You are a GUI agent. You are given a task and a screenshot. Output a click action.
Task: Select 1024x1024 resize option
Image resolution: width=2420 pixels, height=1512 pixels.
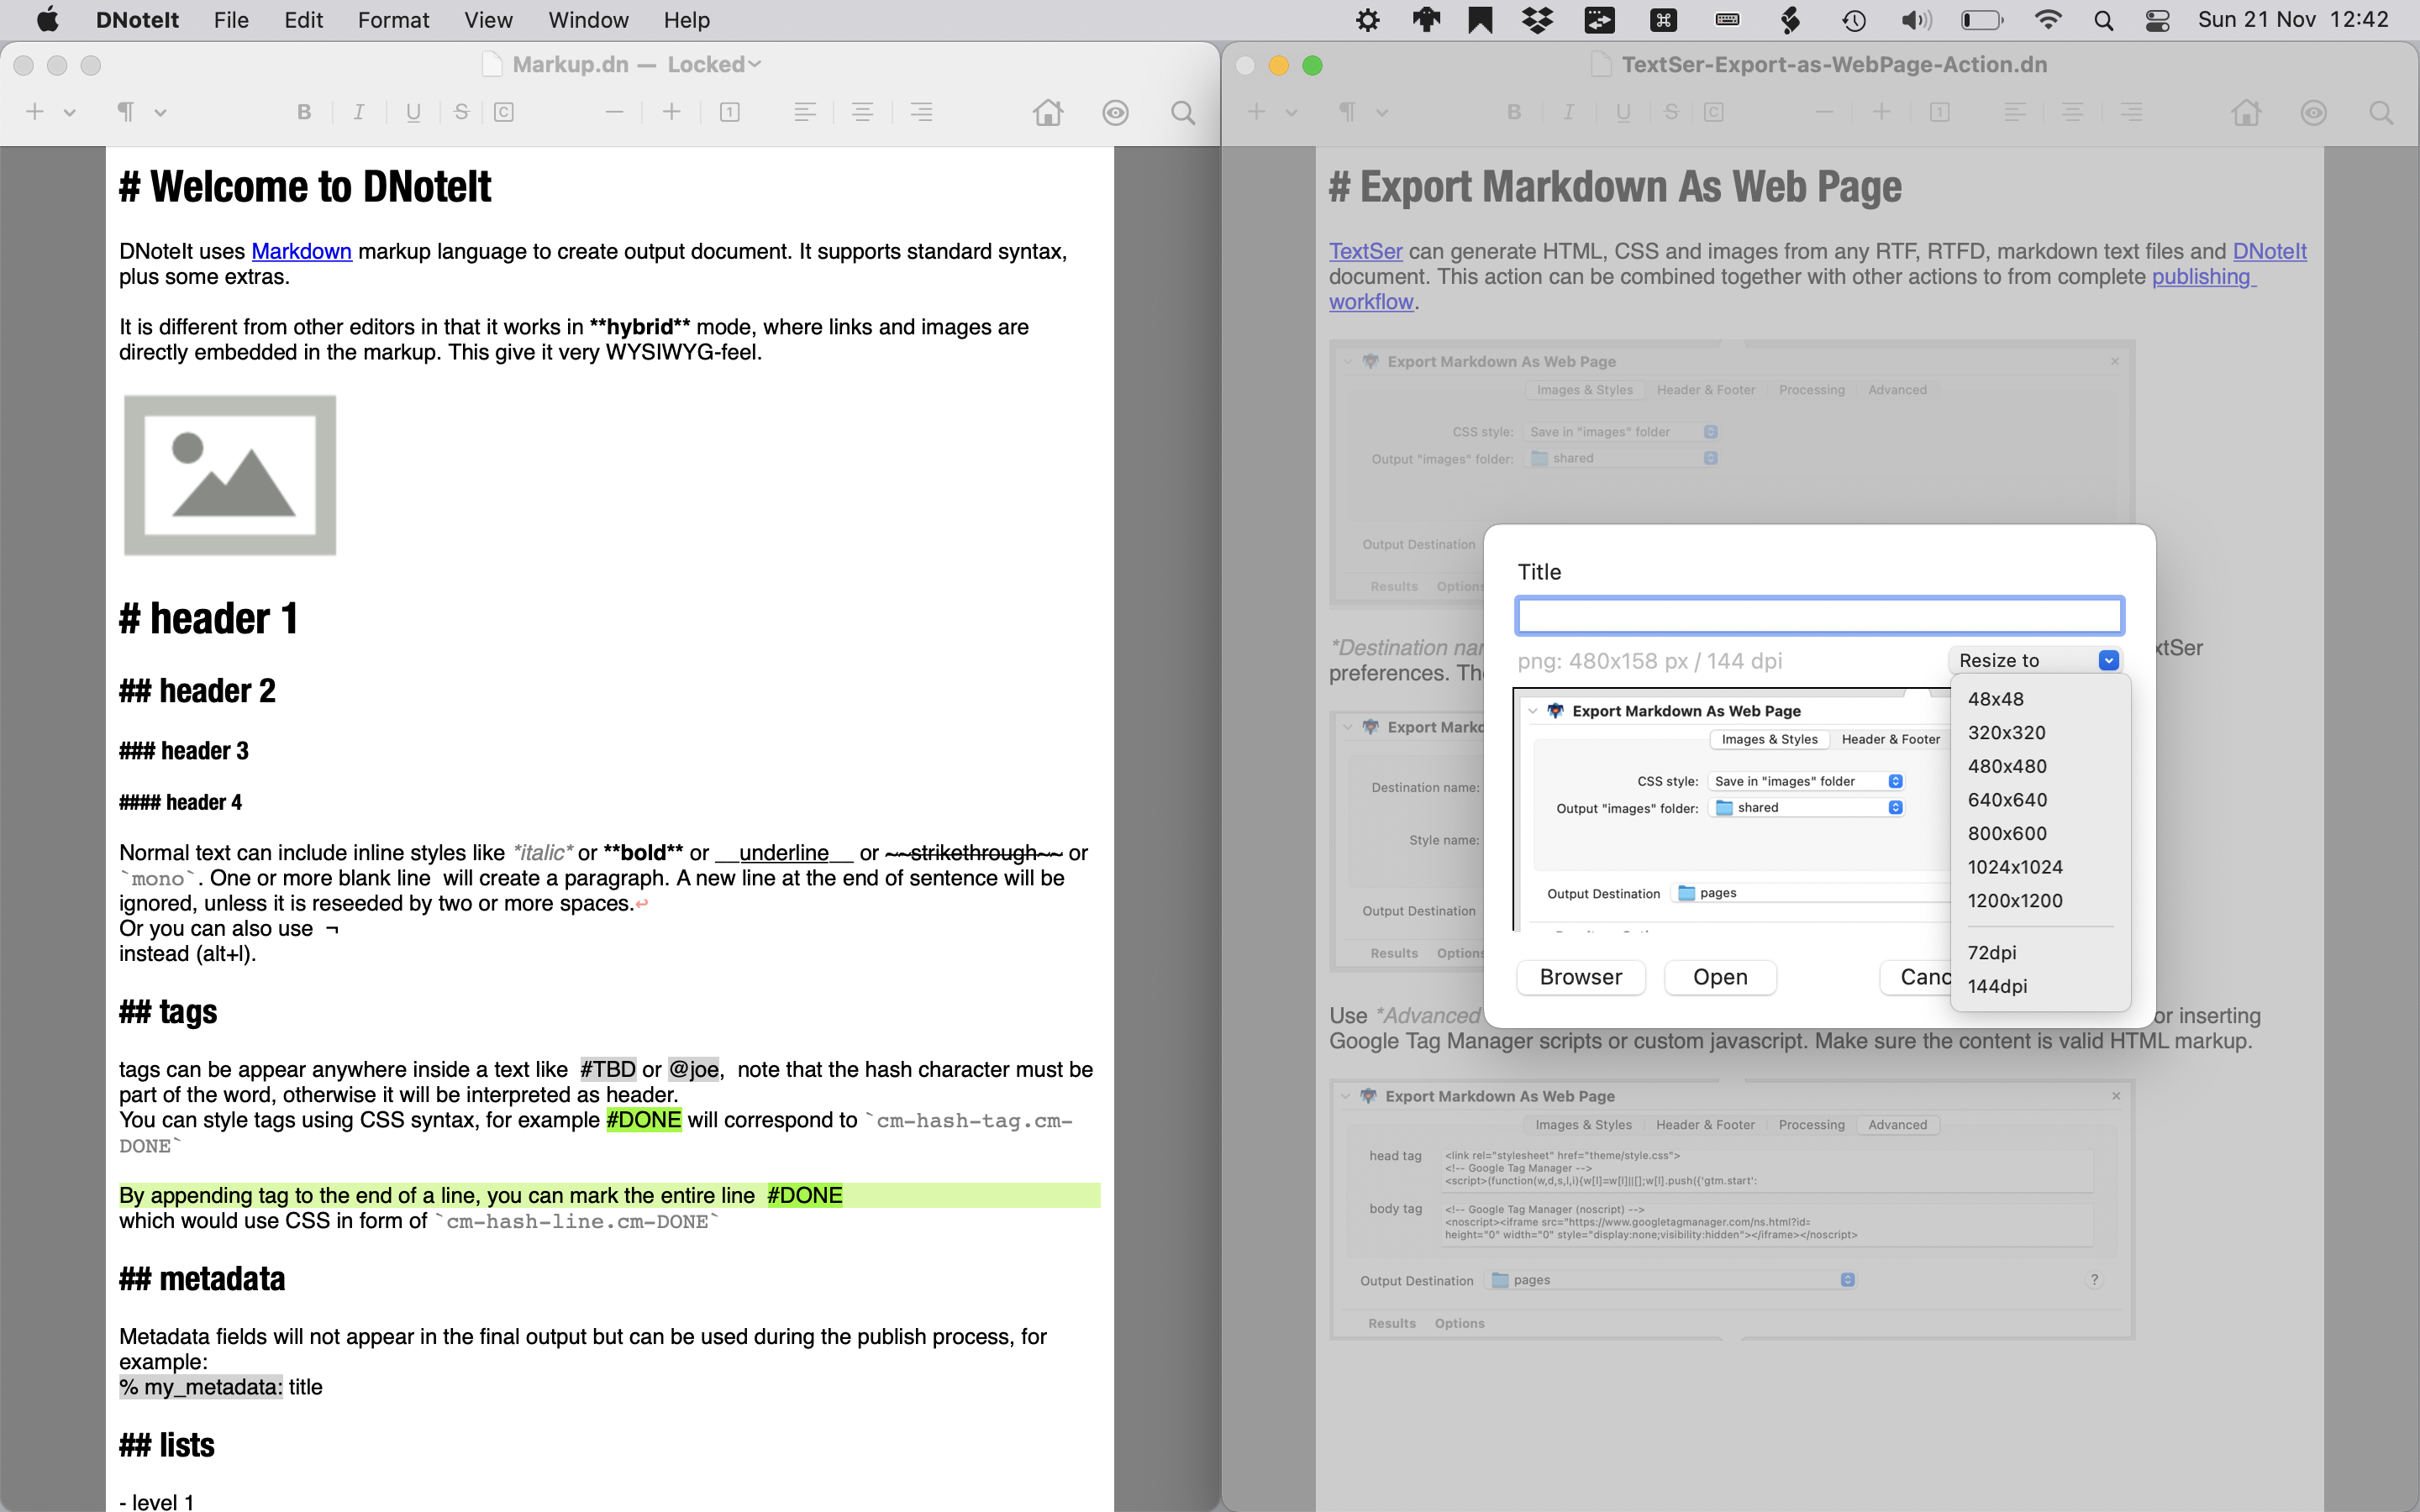pos(2040,867)
